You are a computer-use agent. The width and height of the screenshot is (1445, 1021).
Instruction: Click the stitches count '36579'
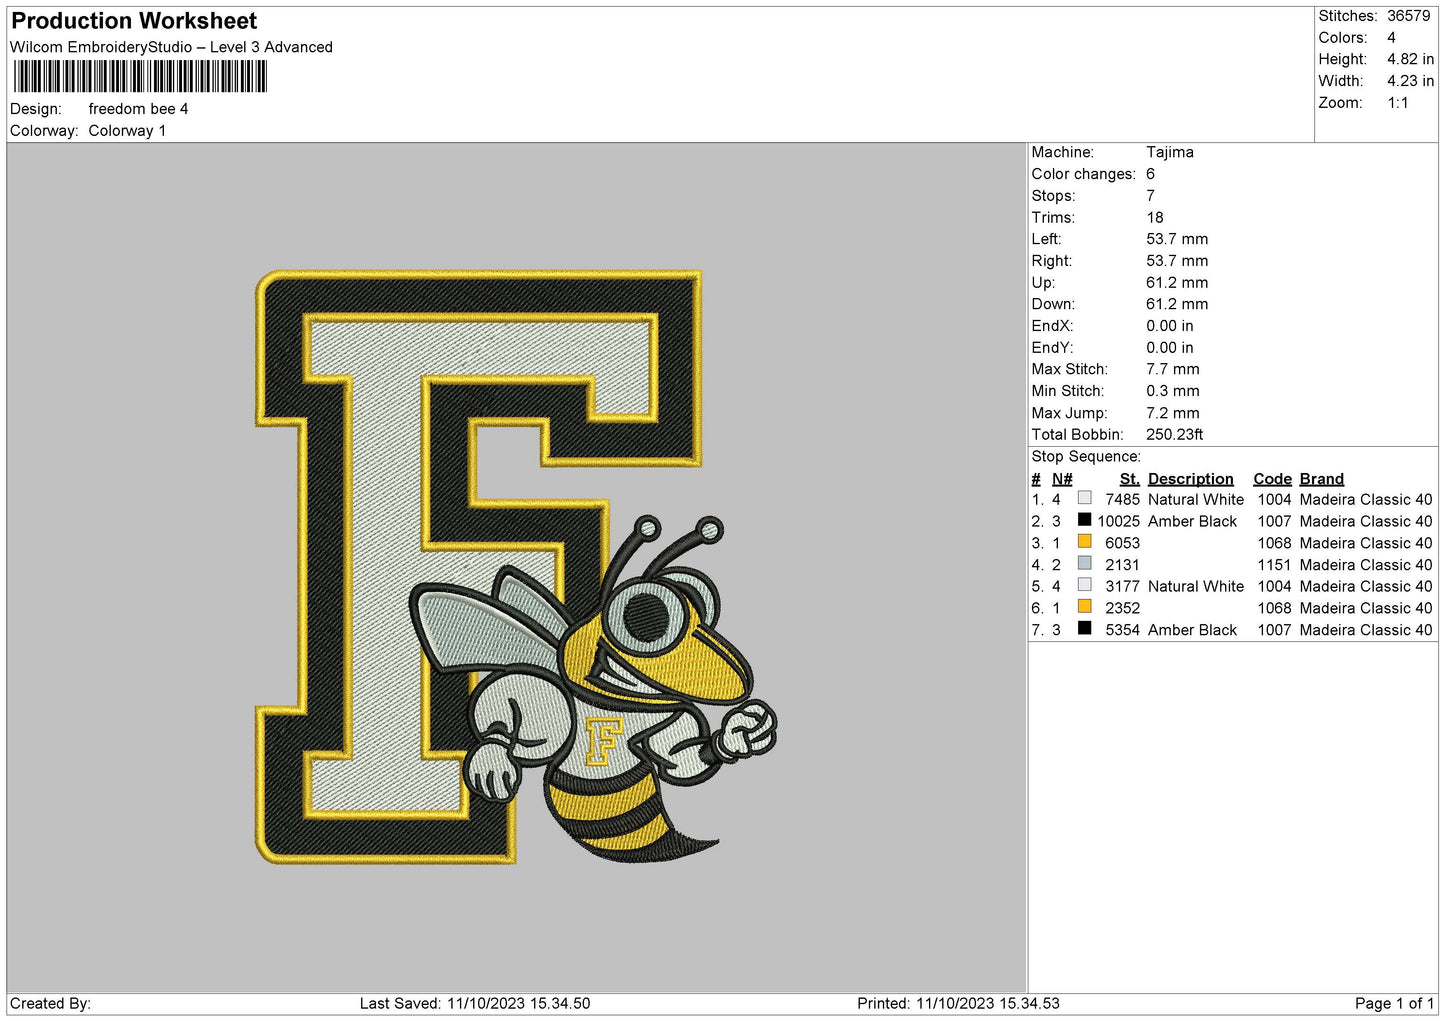[x=1408, y=16]
